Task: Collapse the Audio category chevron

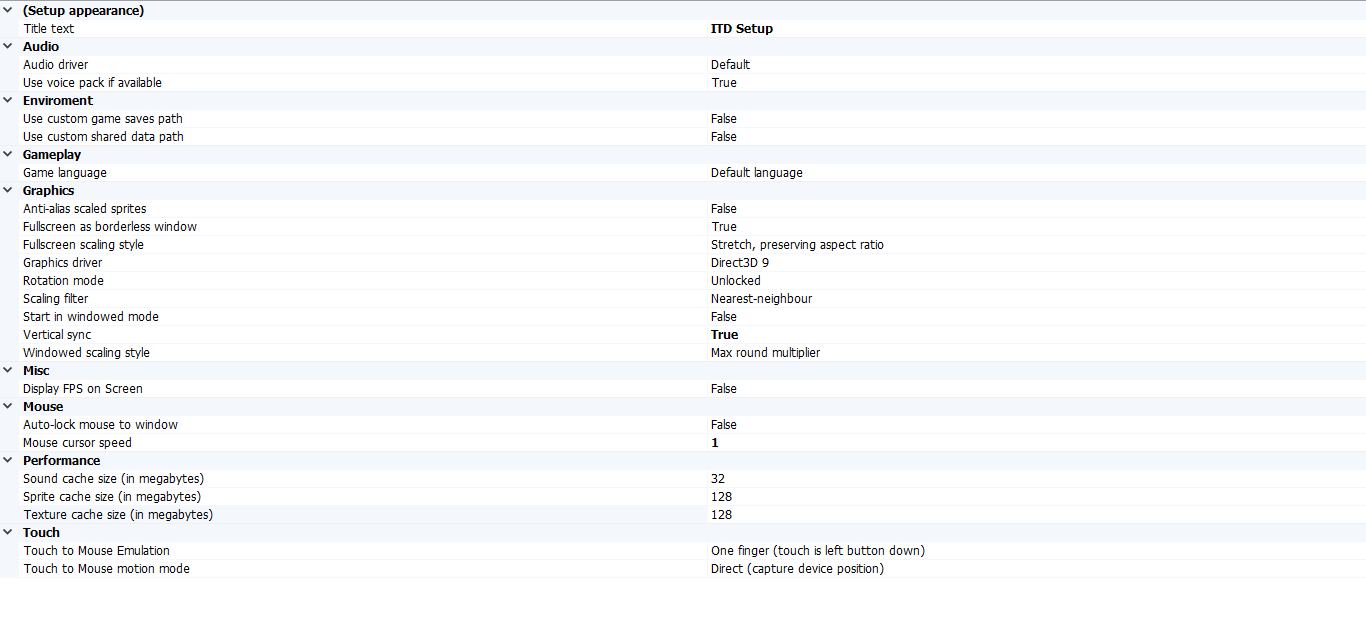Action: coord(8,46)
